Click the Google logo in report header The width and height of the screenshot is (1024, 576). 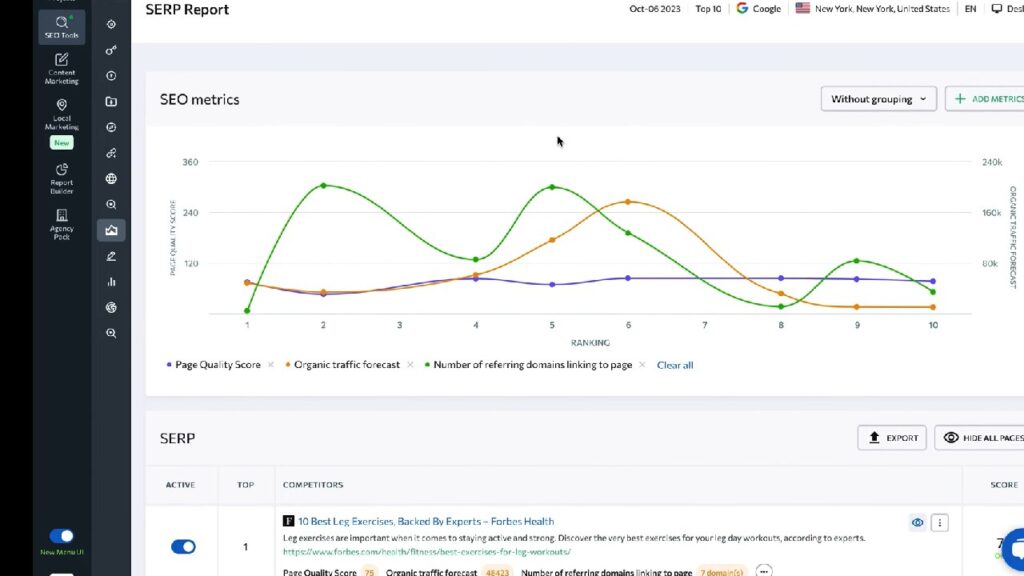pyautogui.click(x=742, y=8)
